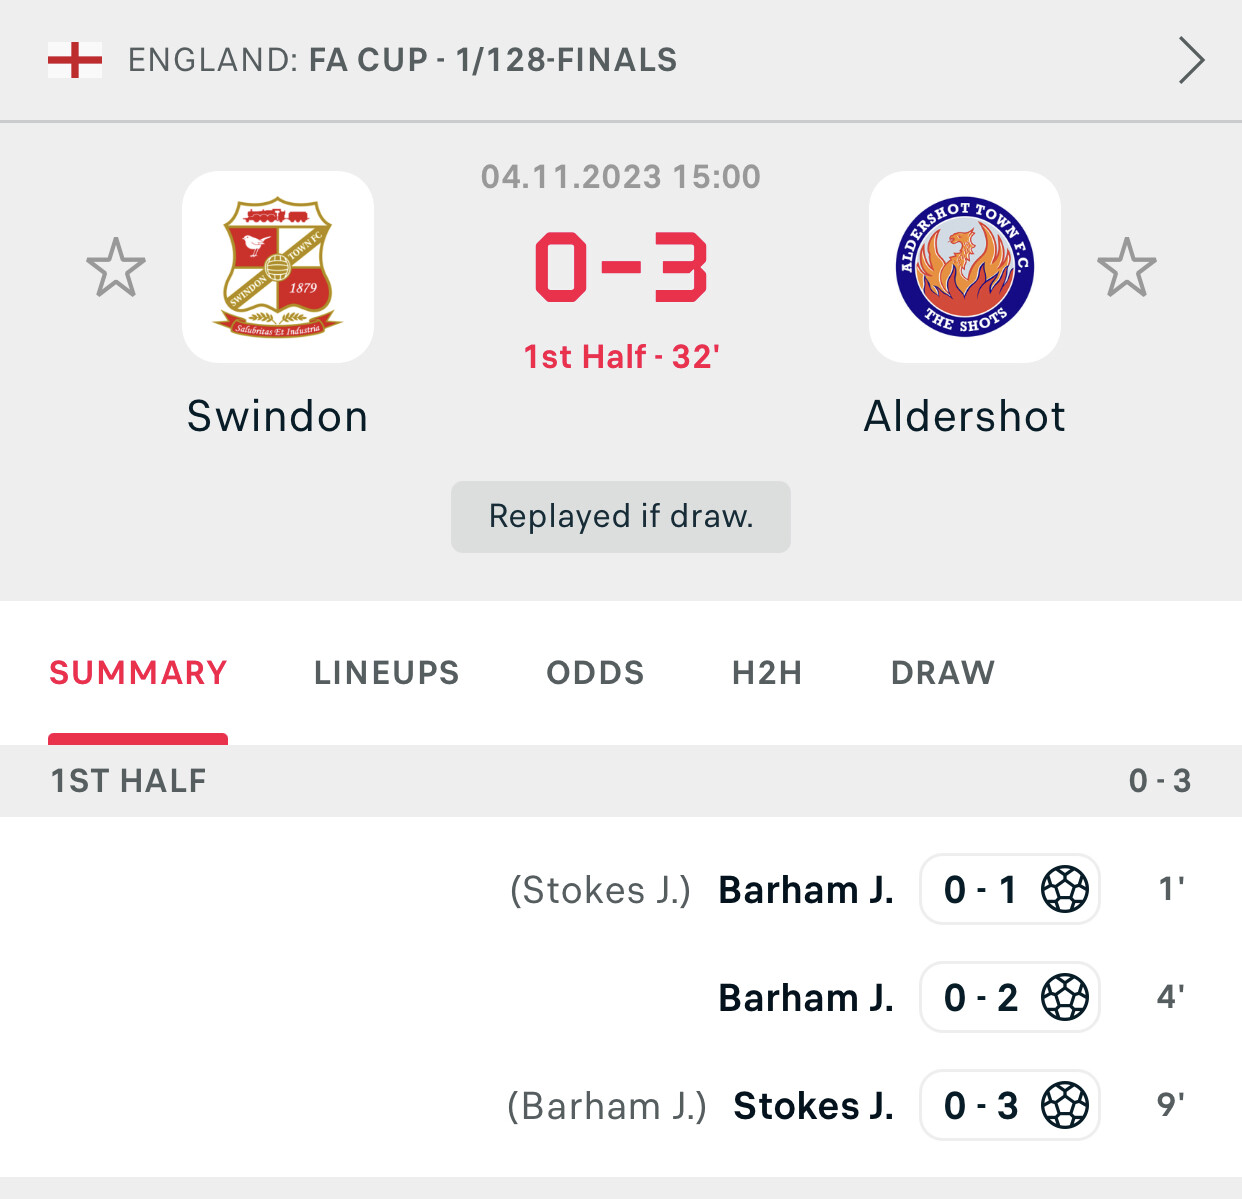Click the football icon on 0 - 1 goal
Image resolution: width=1242 pixels, height=1199 pixels.
[1065, 889]
